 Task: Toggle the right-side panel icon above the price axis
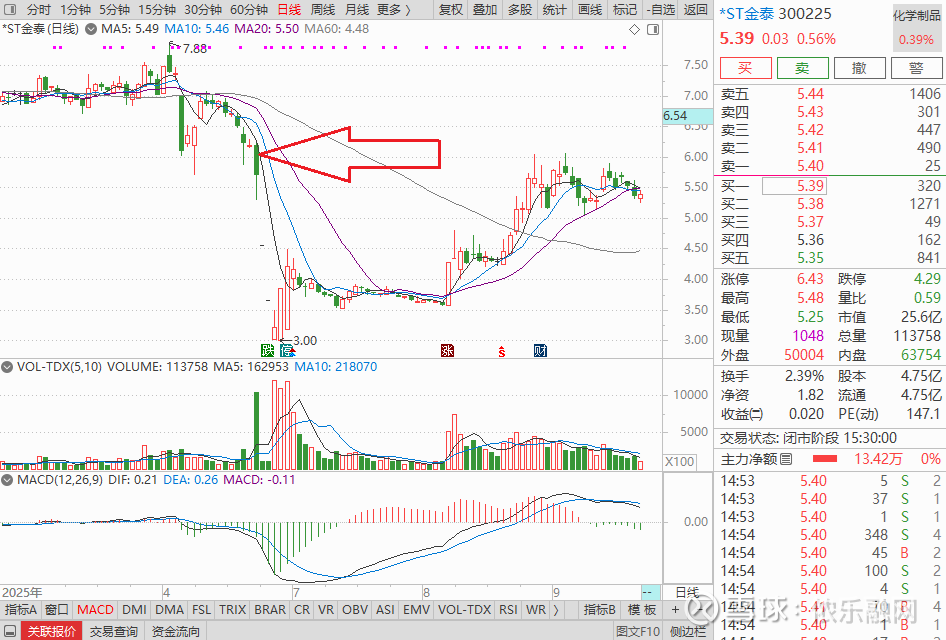653,30
